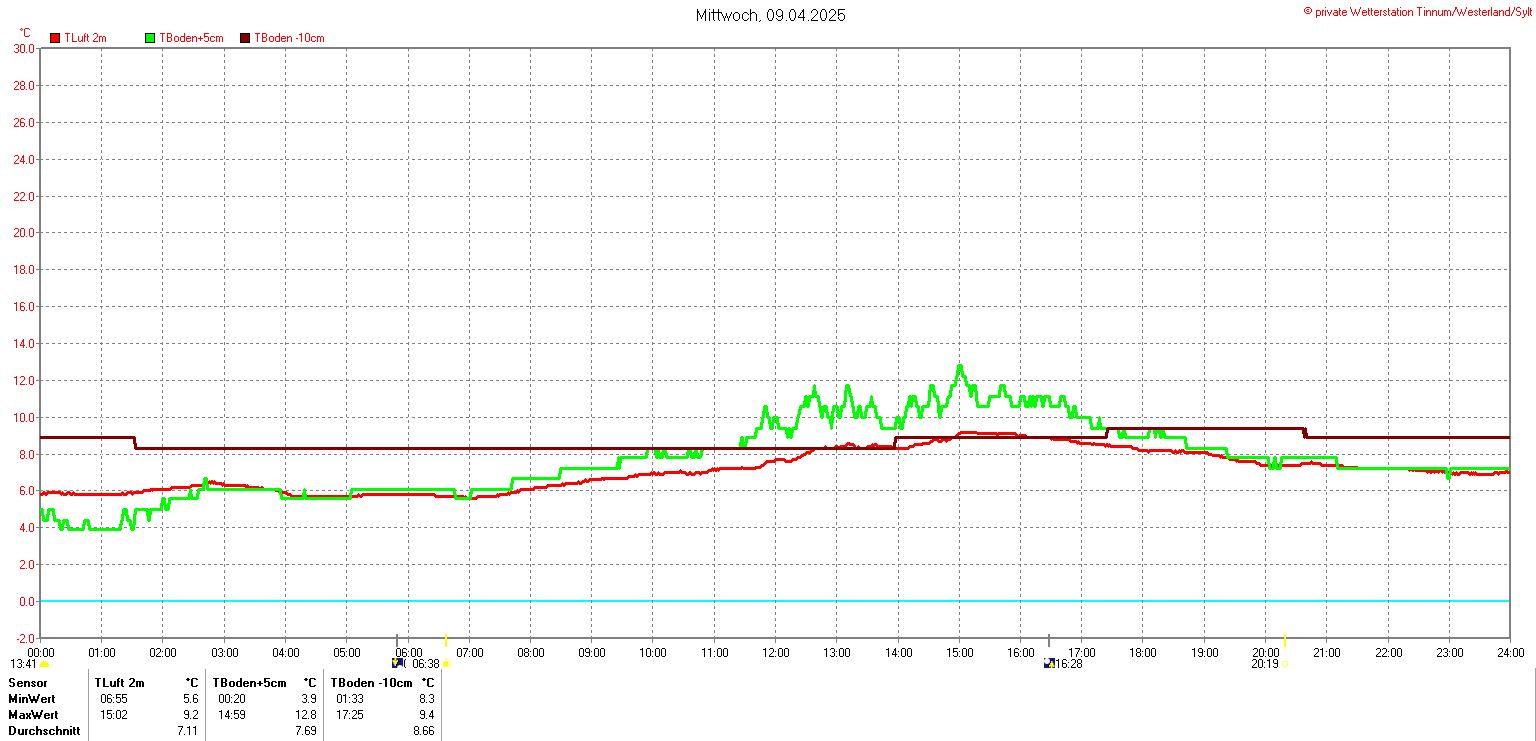Viewport: 1536px width, 741px height.
Task: Click the TBoden+5cm column header in the table
Action: coord(249,683)
